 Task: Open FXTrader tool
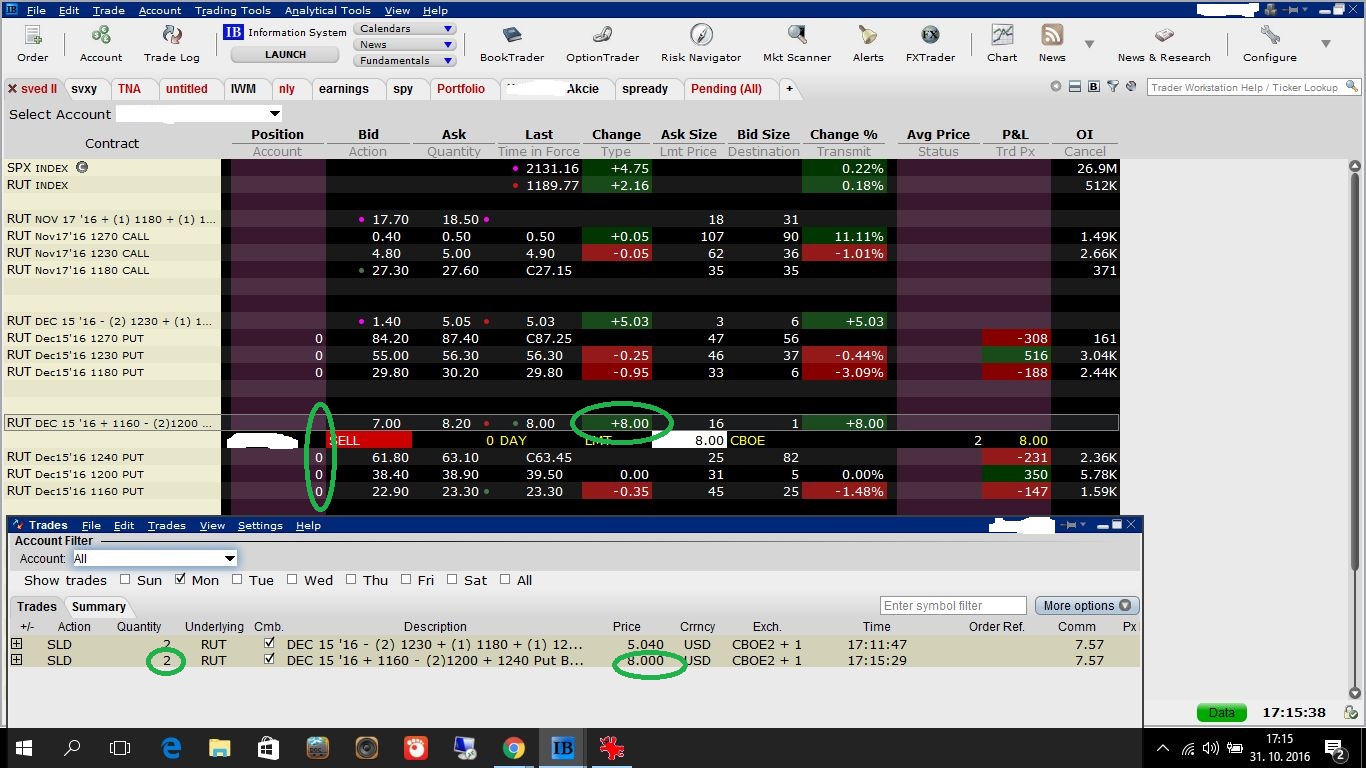click(x=930, y=43)
